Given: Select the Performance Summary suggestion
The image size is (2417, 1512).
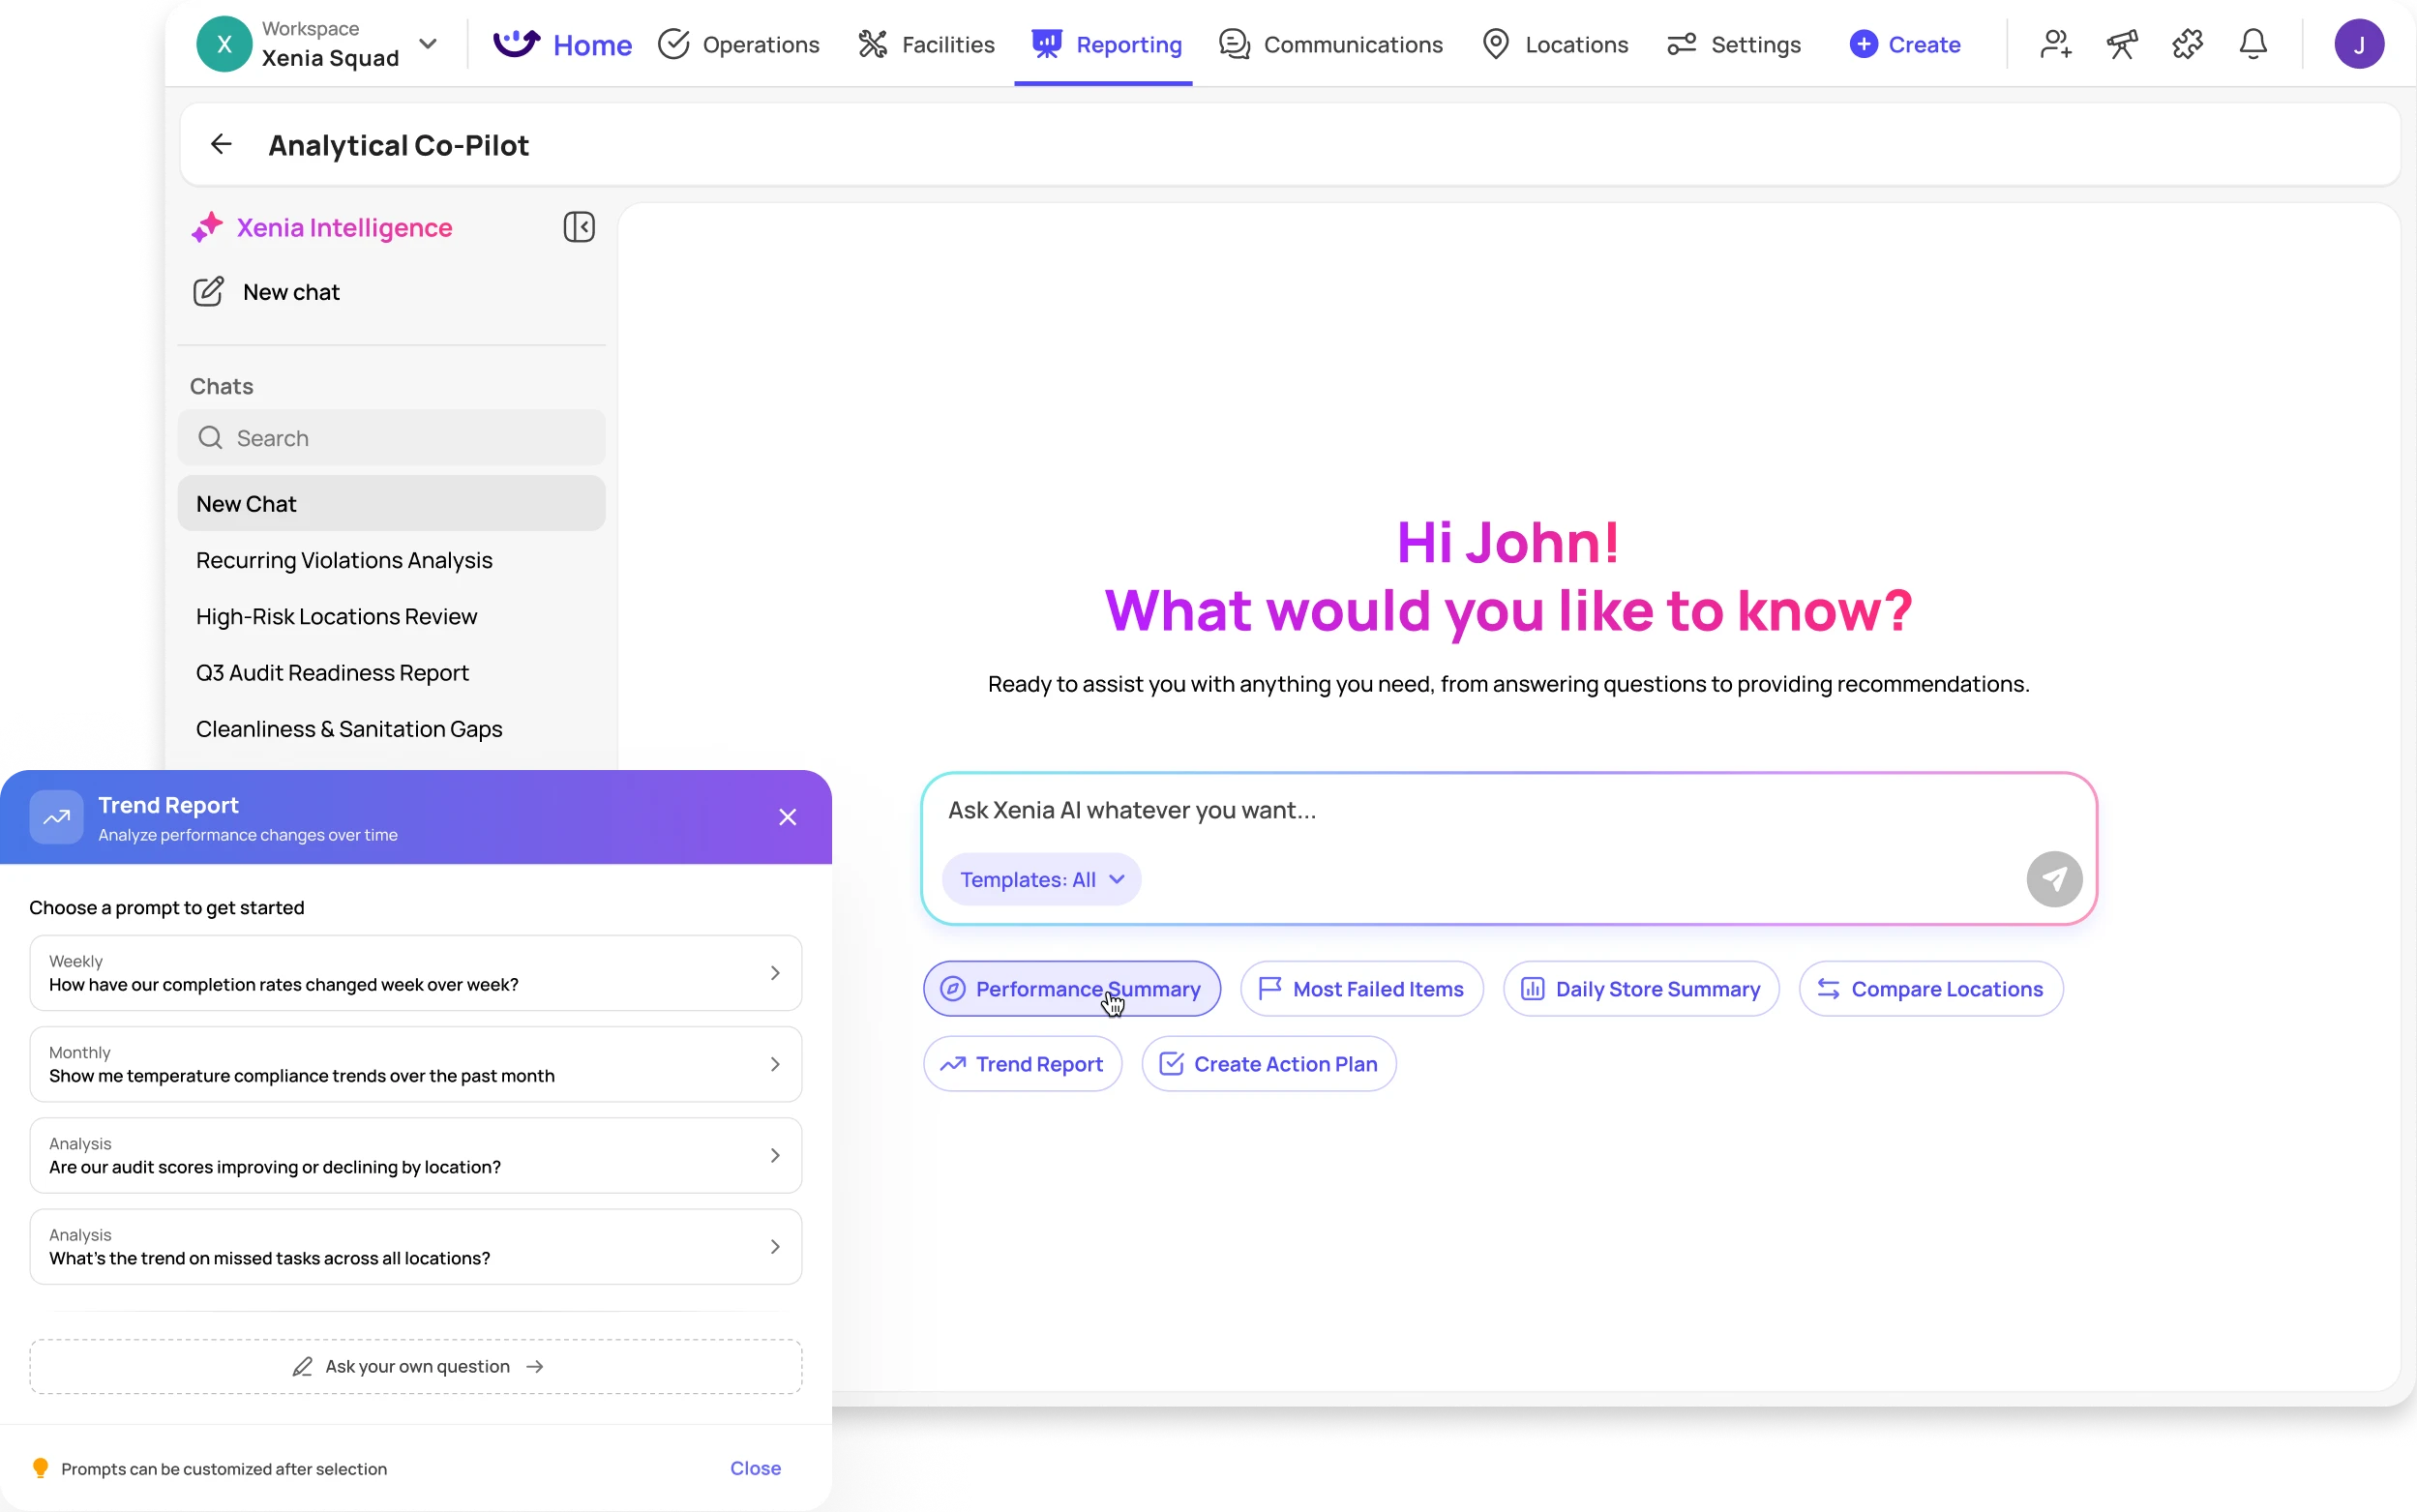Looking at the screenshot, I should [x=1070, y=988].
